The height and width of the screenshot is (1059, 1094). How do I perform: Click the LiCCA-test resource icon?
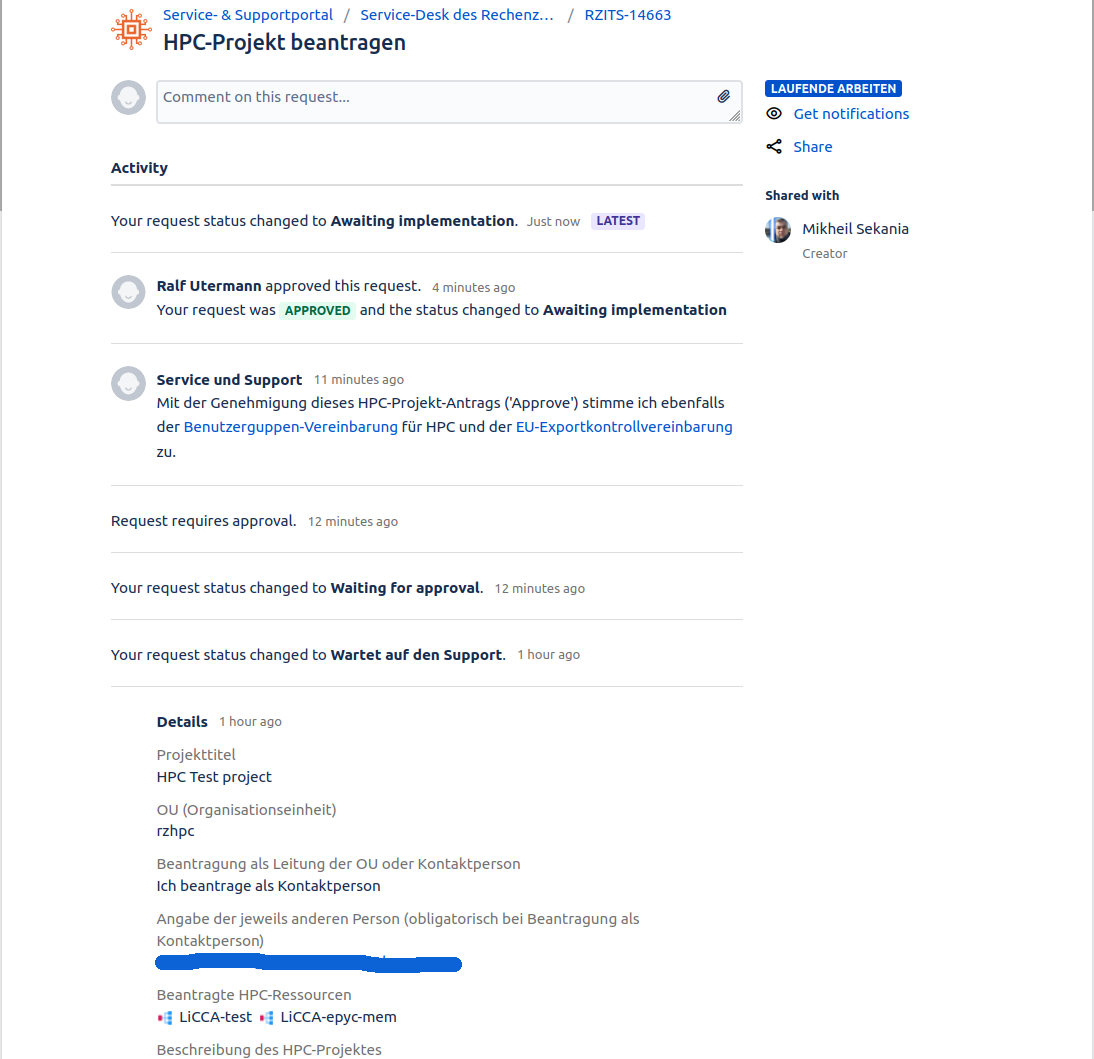(165, 1018)
